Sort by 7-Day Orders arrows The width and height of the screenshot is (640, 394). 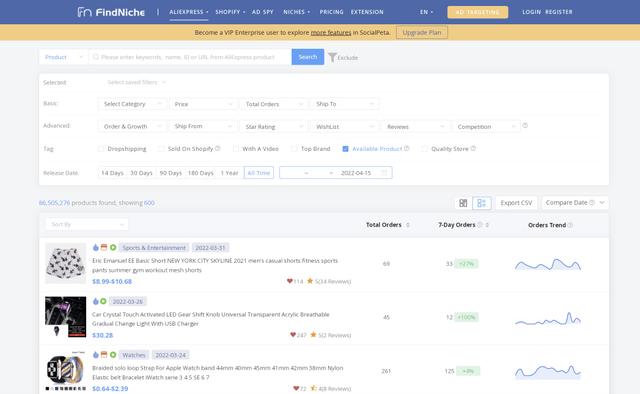pos(487,225)
